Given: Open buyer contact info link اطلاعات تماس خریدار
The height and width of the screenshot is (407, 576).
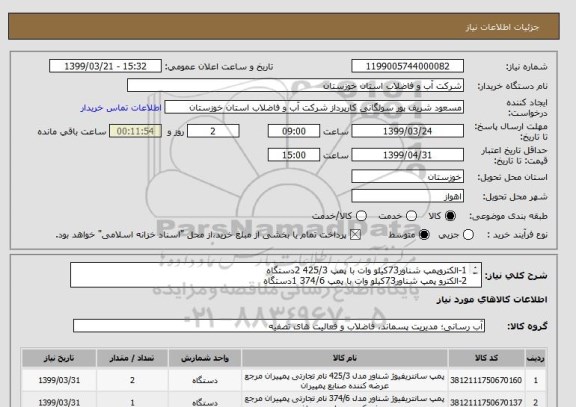Looking at the screenshot, I should click(x=121, y=108).
